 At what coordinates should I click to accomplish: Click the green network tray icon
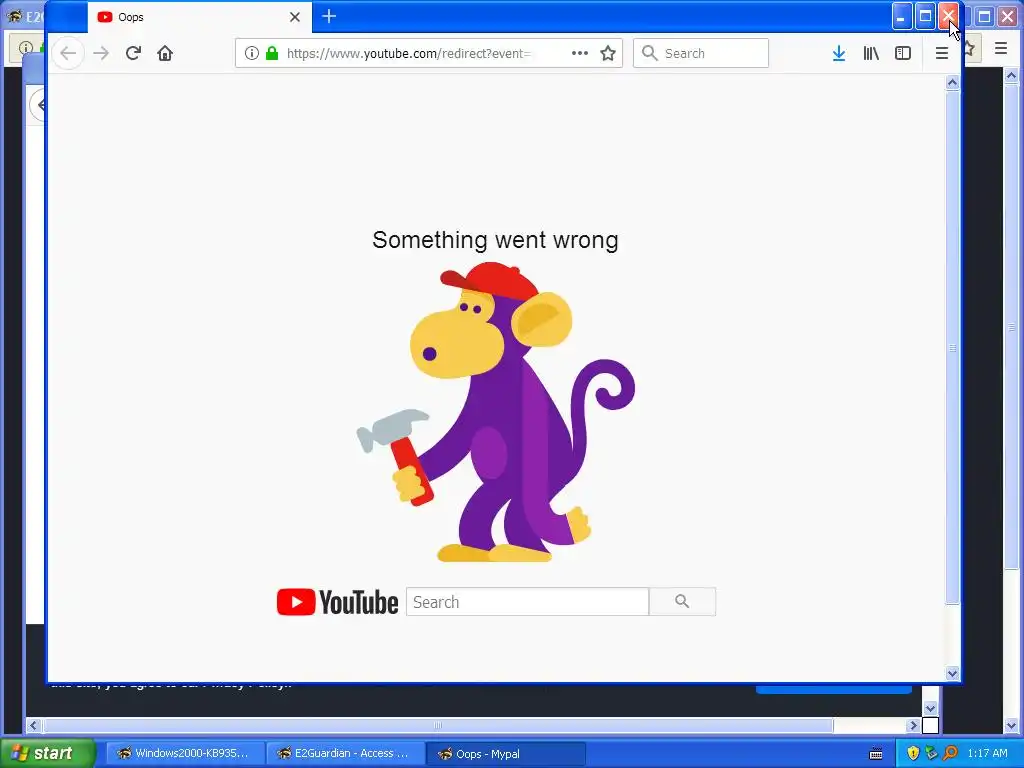click(931, 754)
